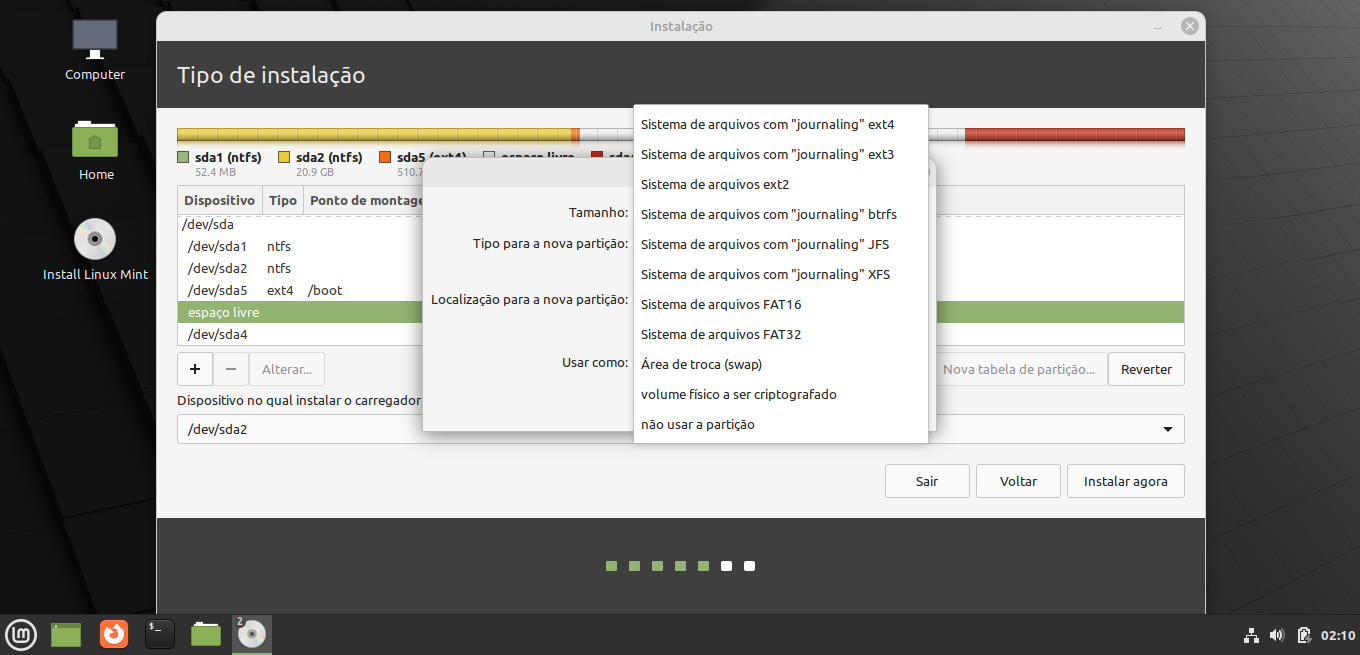
Task: Select /dev/sda5 ext4 /boot row
Action: coord(300,290)
